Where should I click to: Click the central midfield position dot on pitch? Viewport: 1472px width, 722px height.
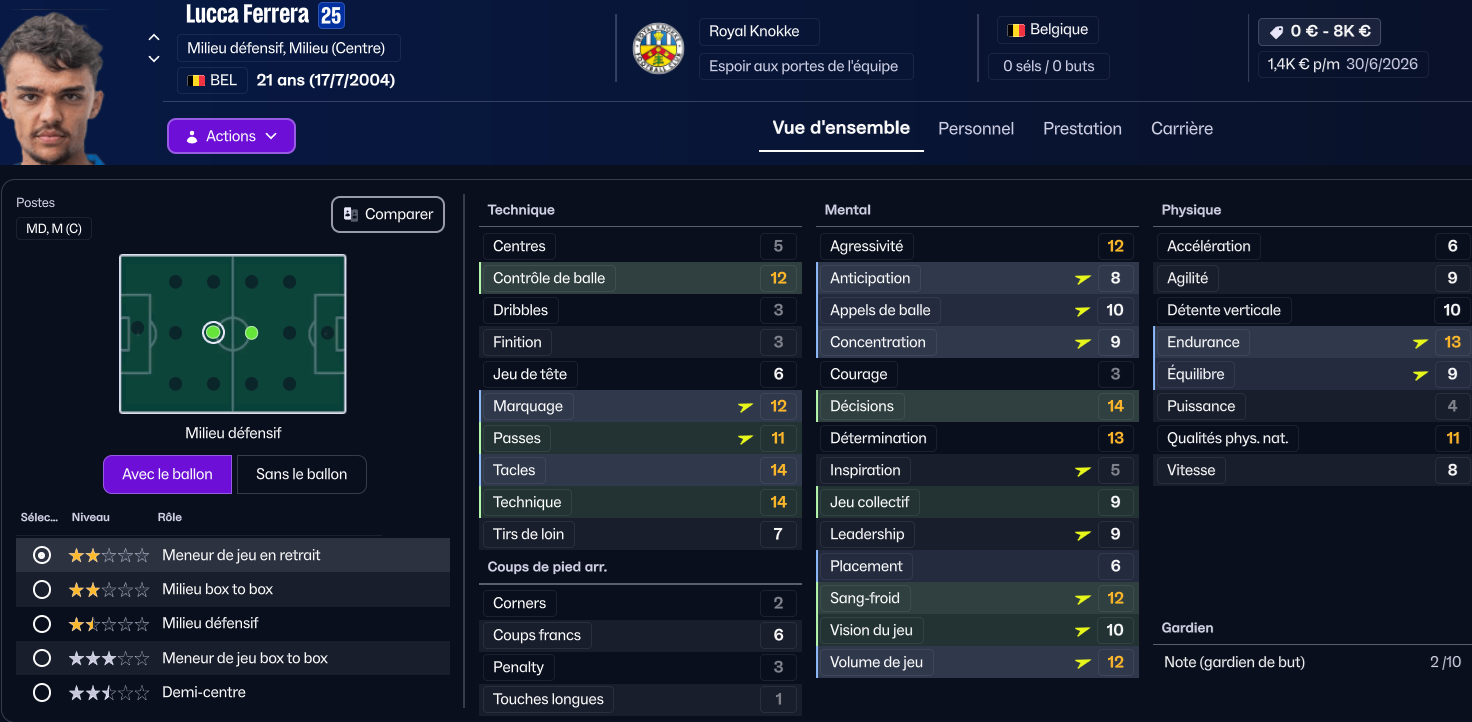[x=252, y=332]
